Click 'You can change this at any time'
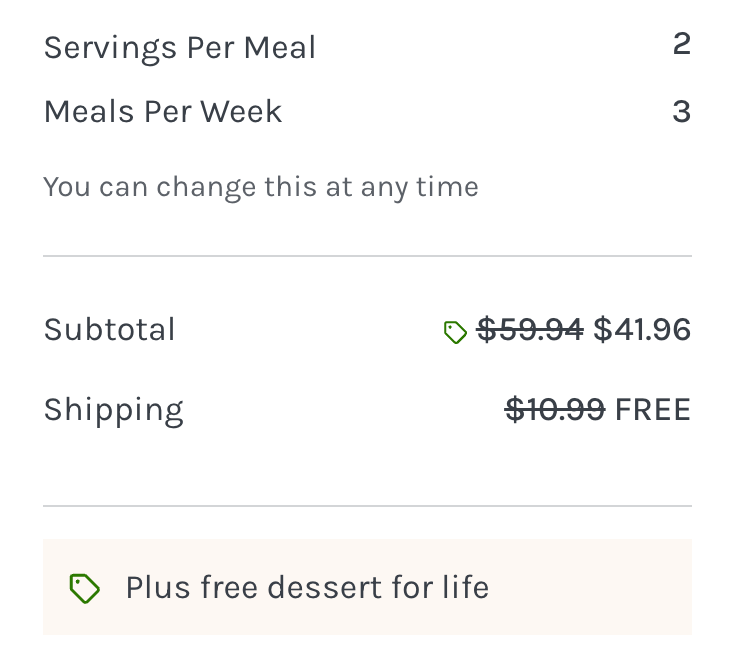Image resolution: width=752 pixels, height=656 pixels. pyautogui.click(x=261, y=187)
